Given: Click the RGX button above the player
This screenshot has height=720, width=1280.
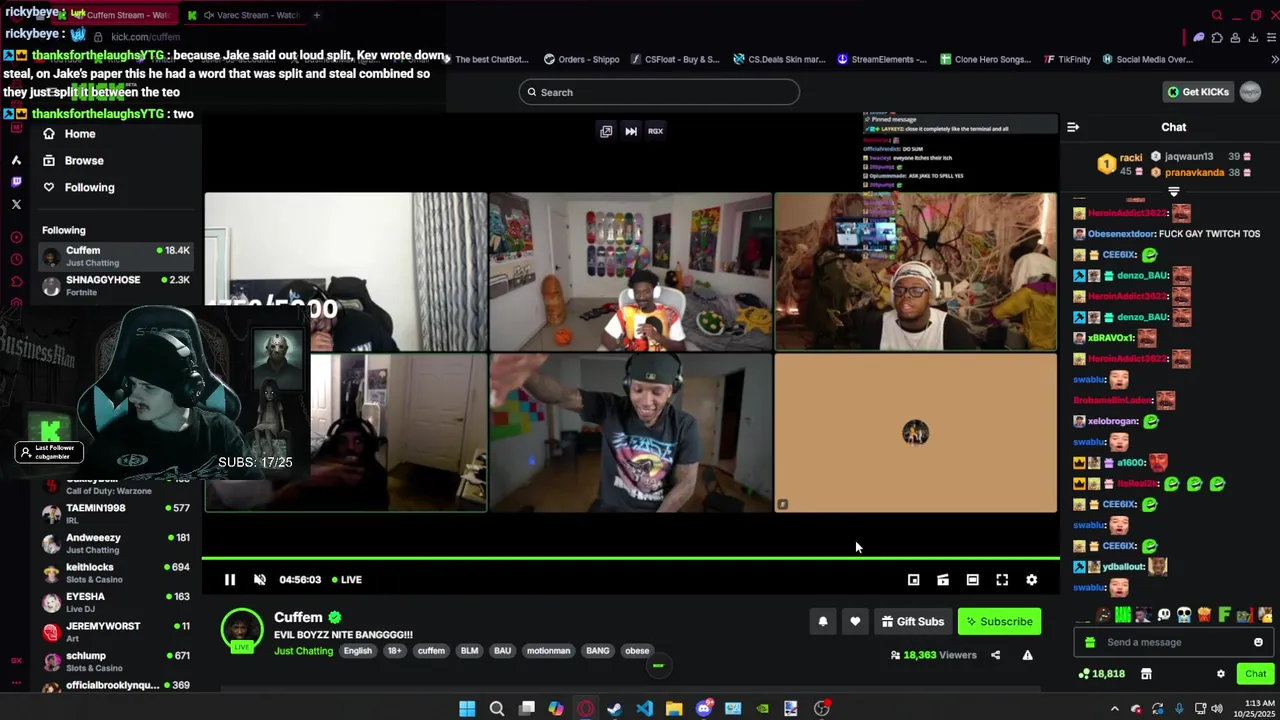Looking at the screenshot, I should (x=655, y=131).
